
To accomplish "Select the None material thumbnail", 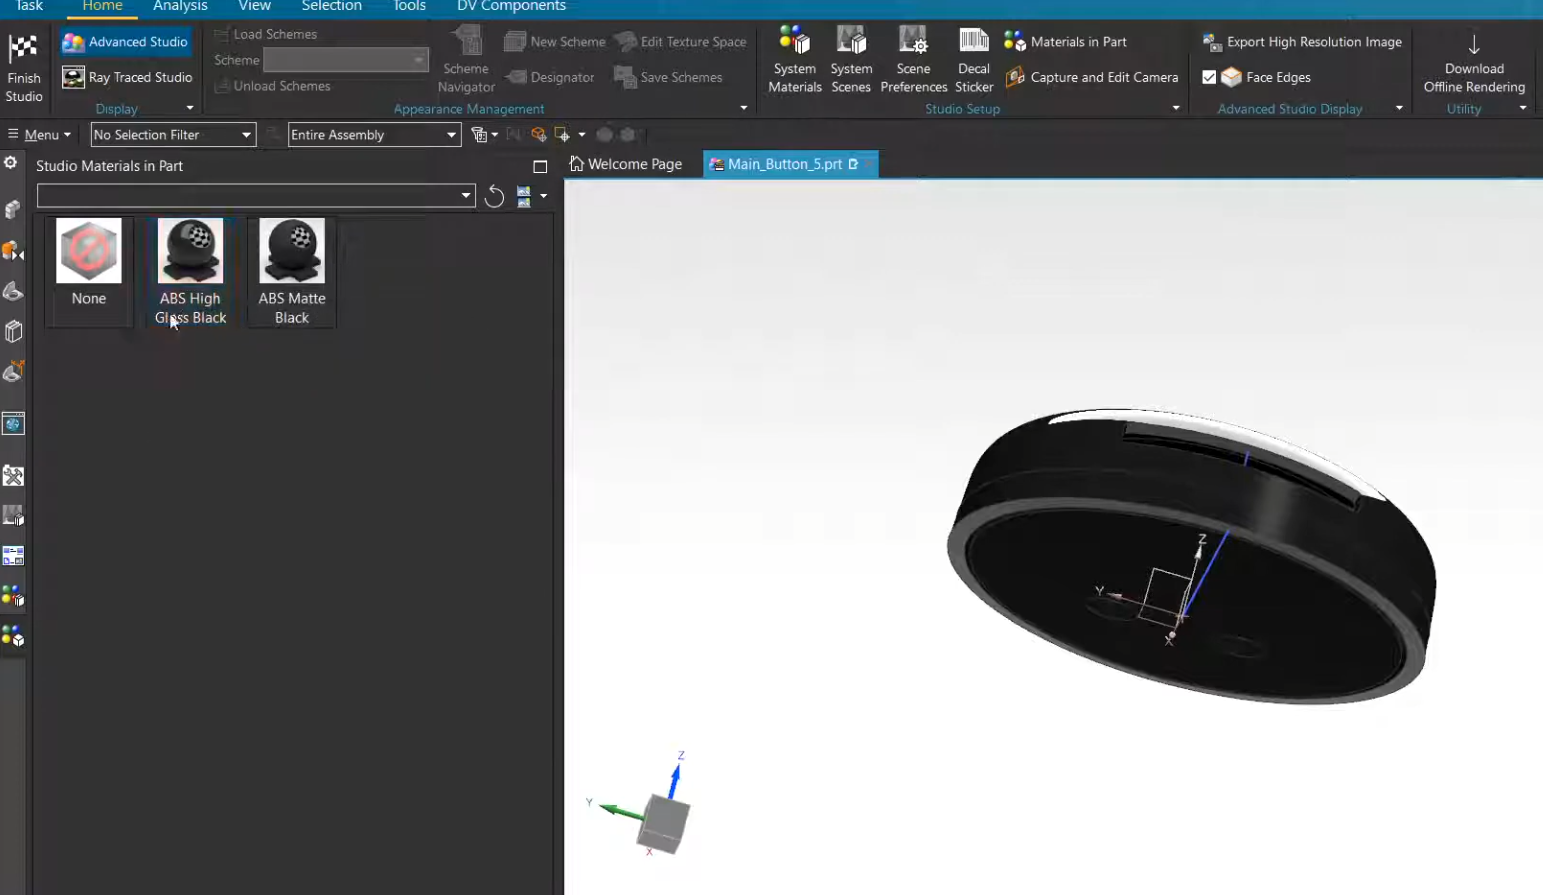I will point(89,271).
